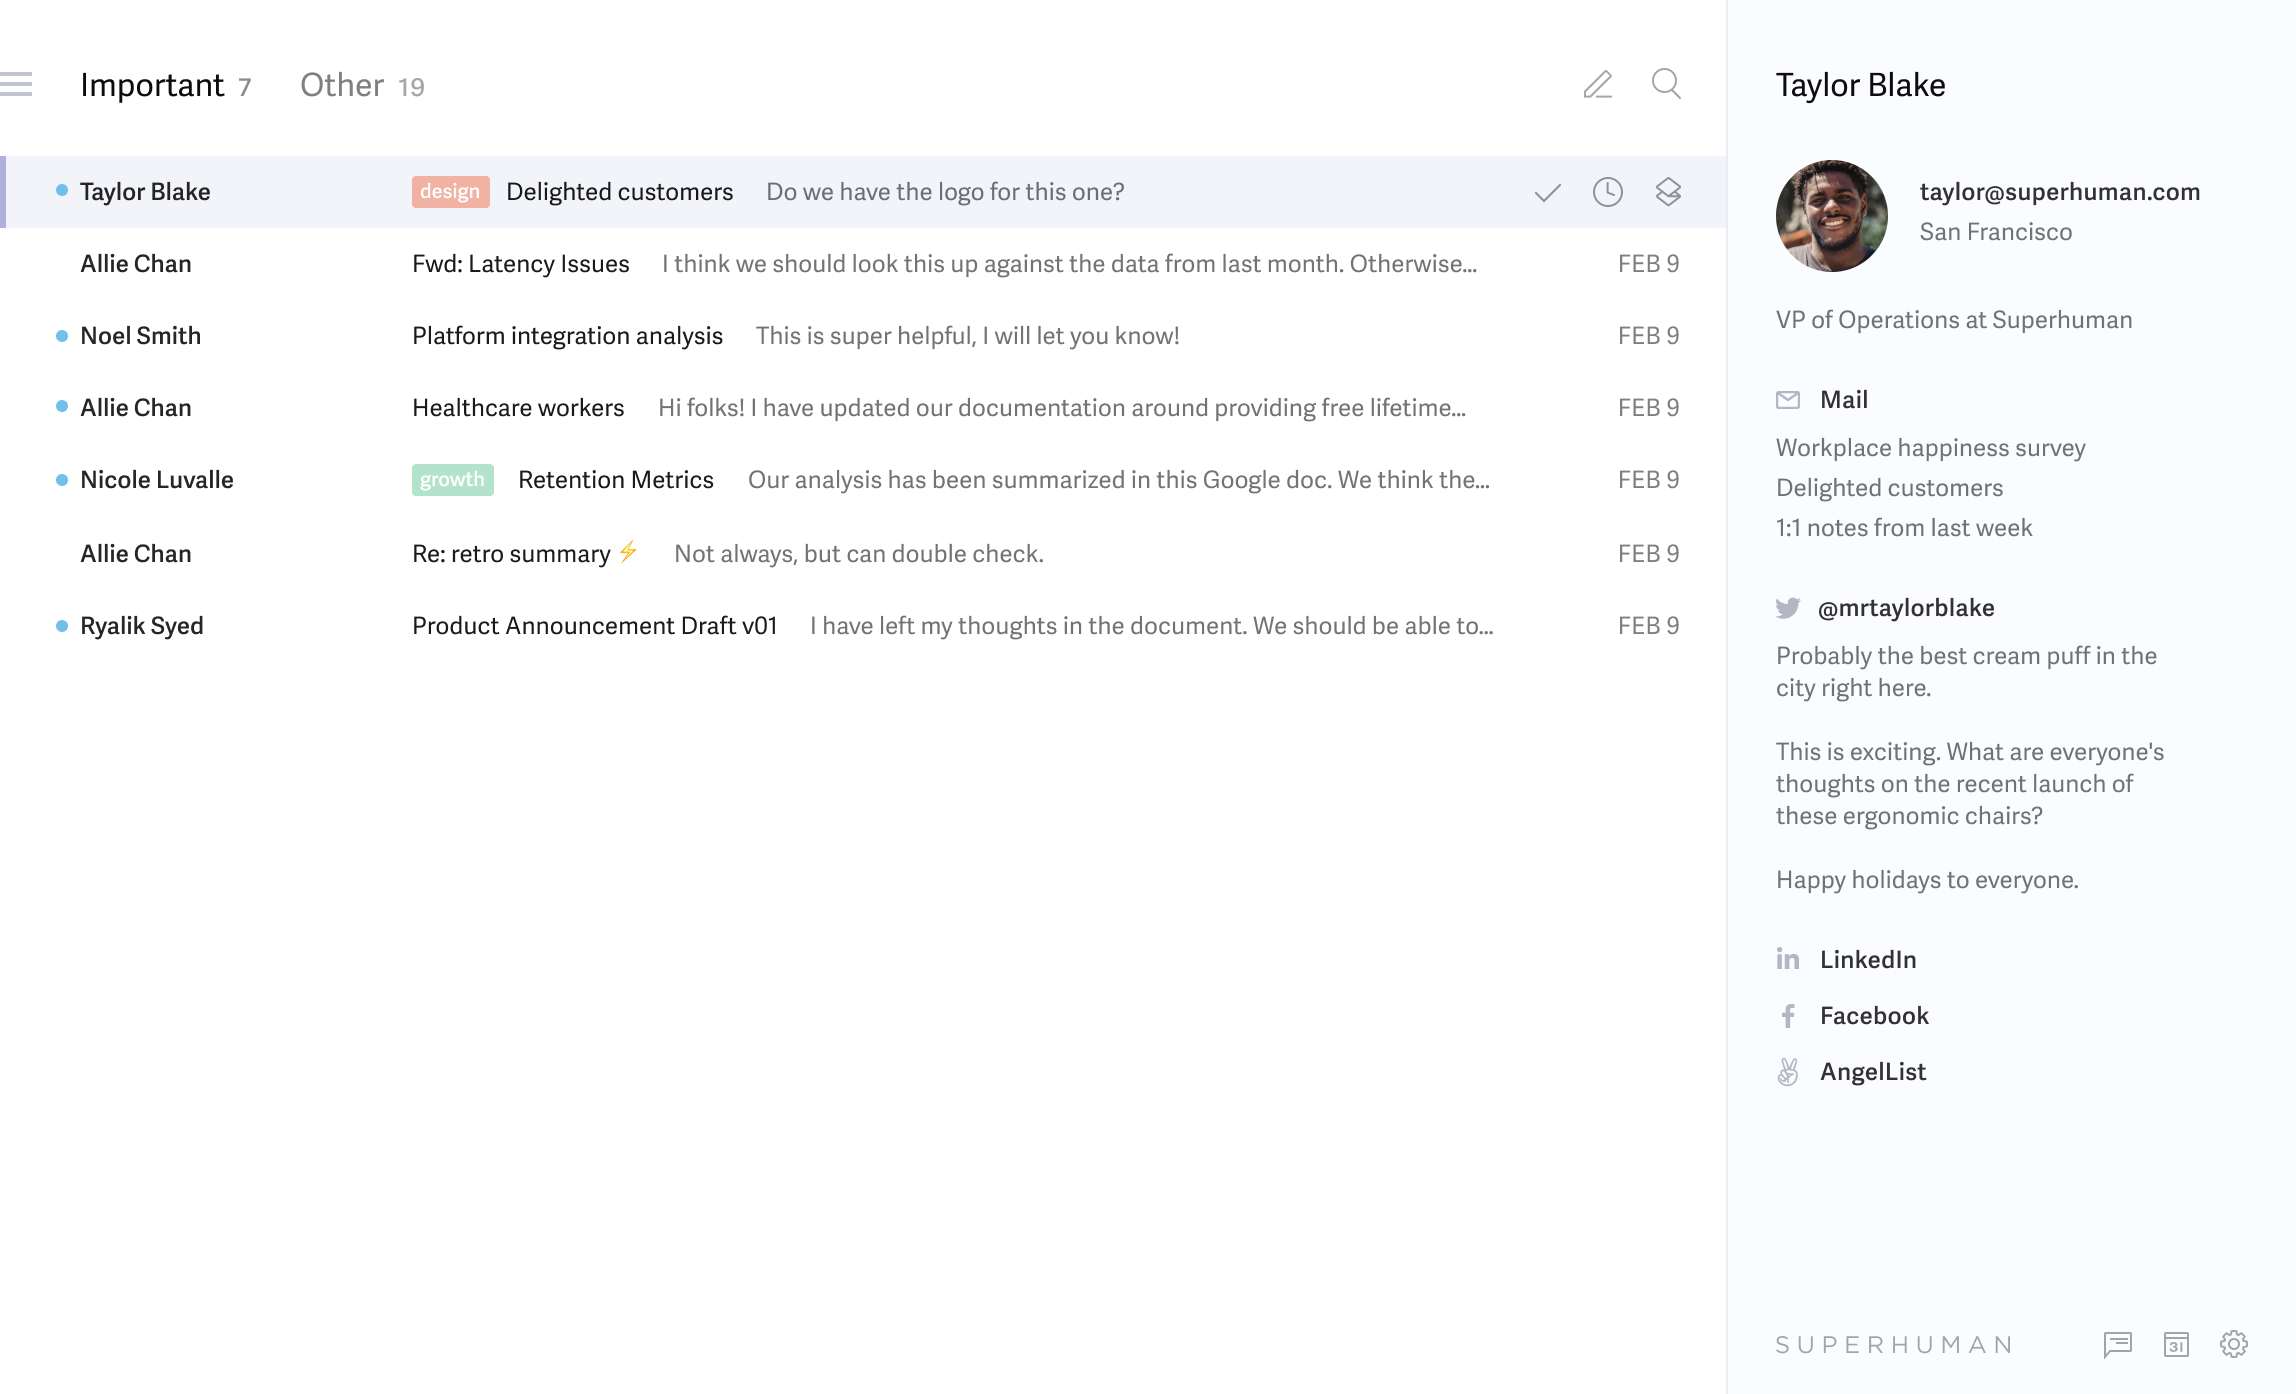Image resolution: width=2296 pixels, height=1394 pixels.
Task: Click the Twitter bird icon next to @mrtaylorblake
Action: (1786, 608)
